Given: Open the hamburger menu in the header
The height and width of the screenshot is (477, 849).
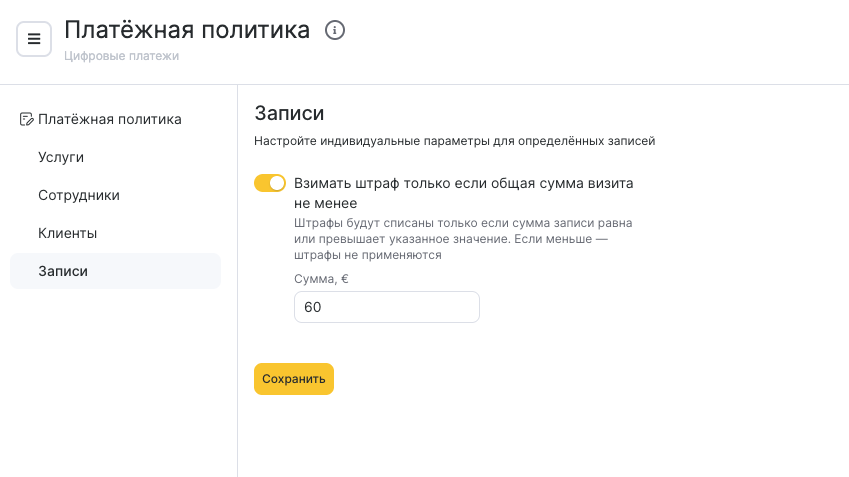Looking at the screenshot, I should (34, 39).
